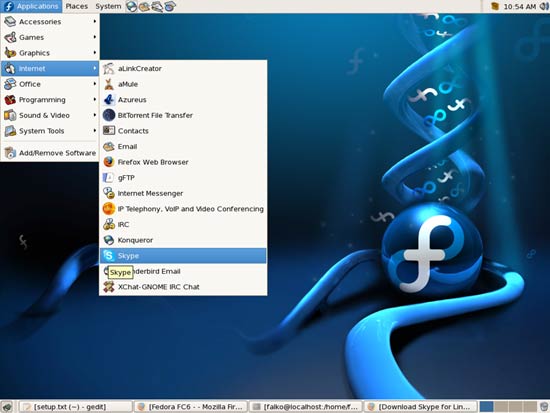Open the Applications menu in top panel
Screen dimensions: 550x413
pyautogui.click(x=31, y=6)
